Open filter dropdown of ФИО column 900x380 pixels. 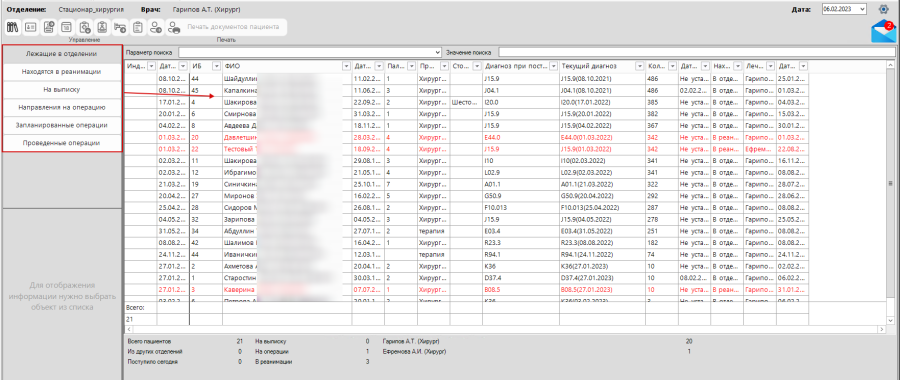click(x=346, y=66)
